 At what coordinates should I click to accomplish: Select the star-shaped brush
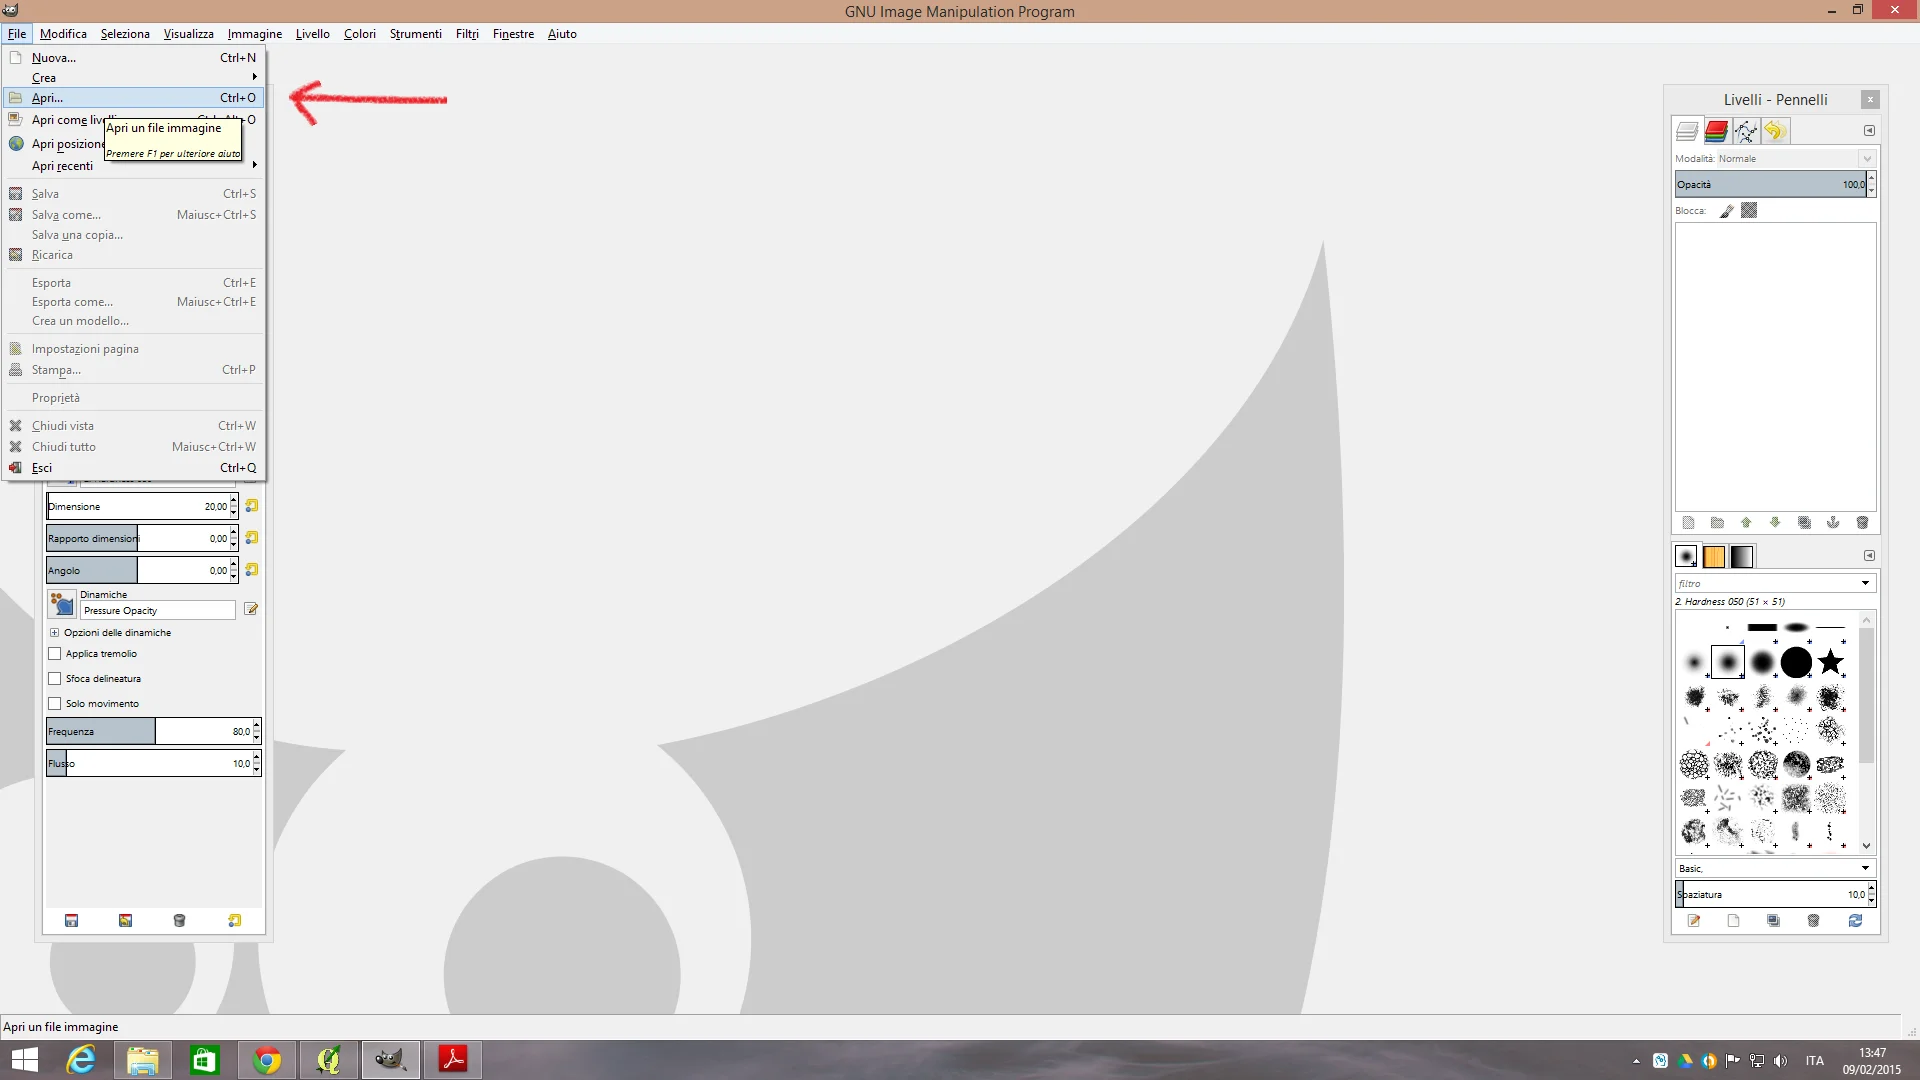pyautogui.click(x=1831, y=662)
